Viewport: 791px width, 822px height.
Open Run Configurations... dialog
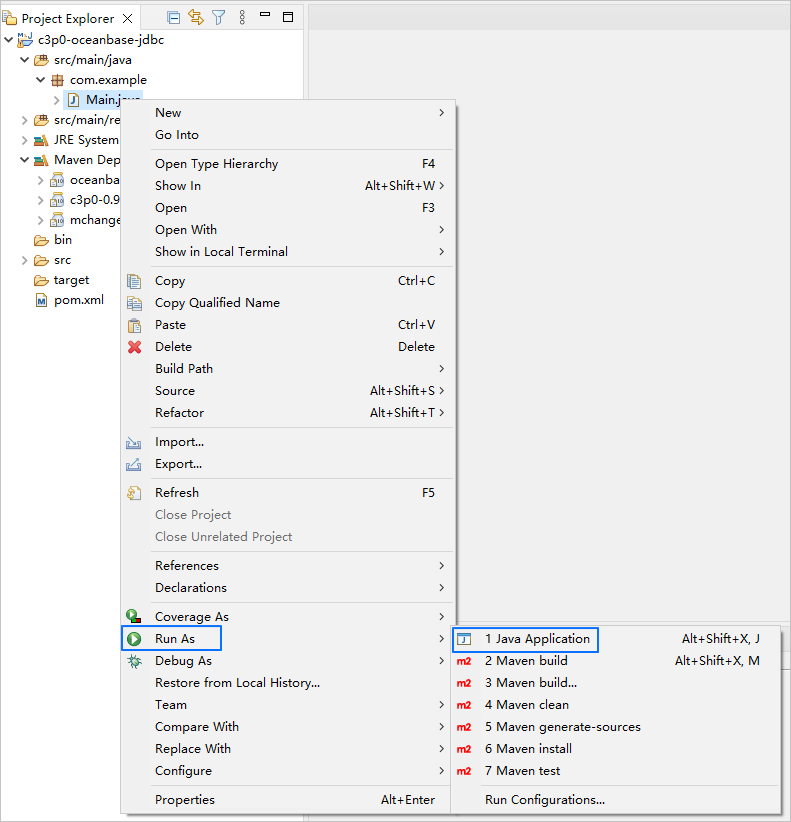pyautogui.click(x=544, y=800)
